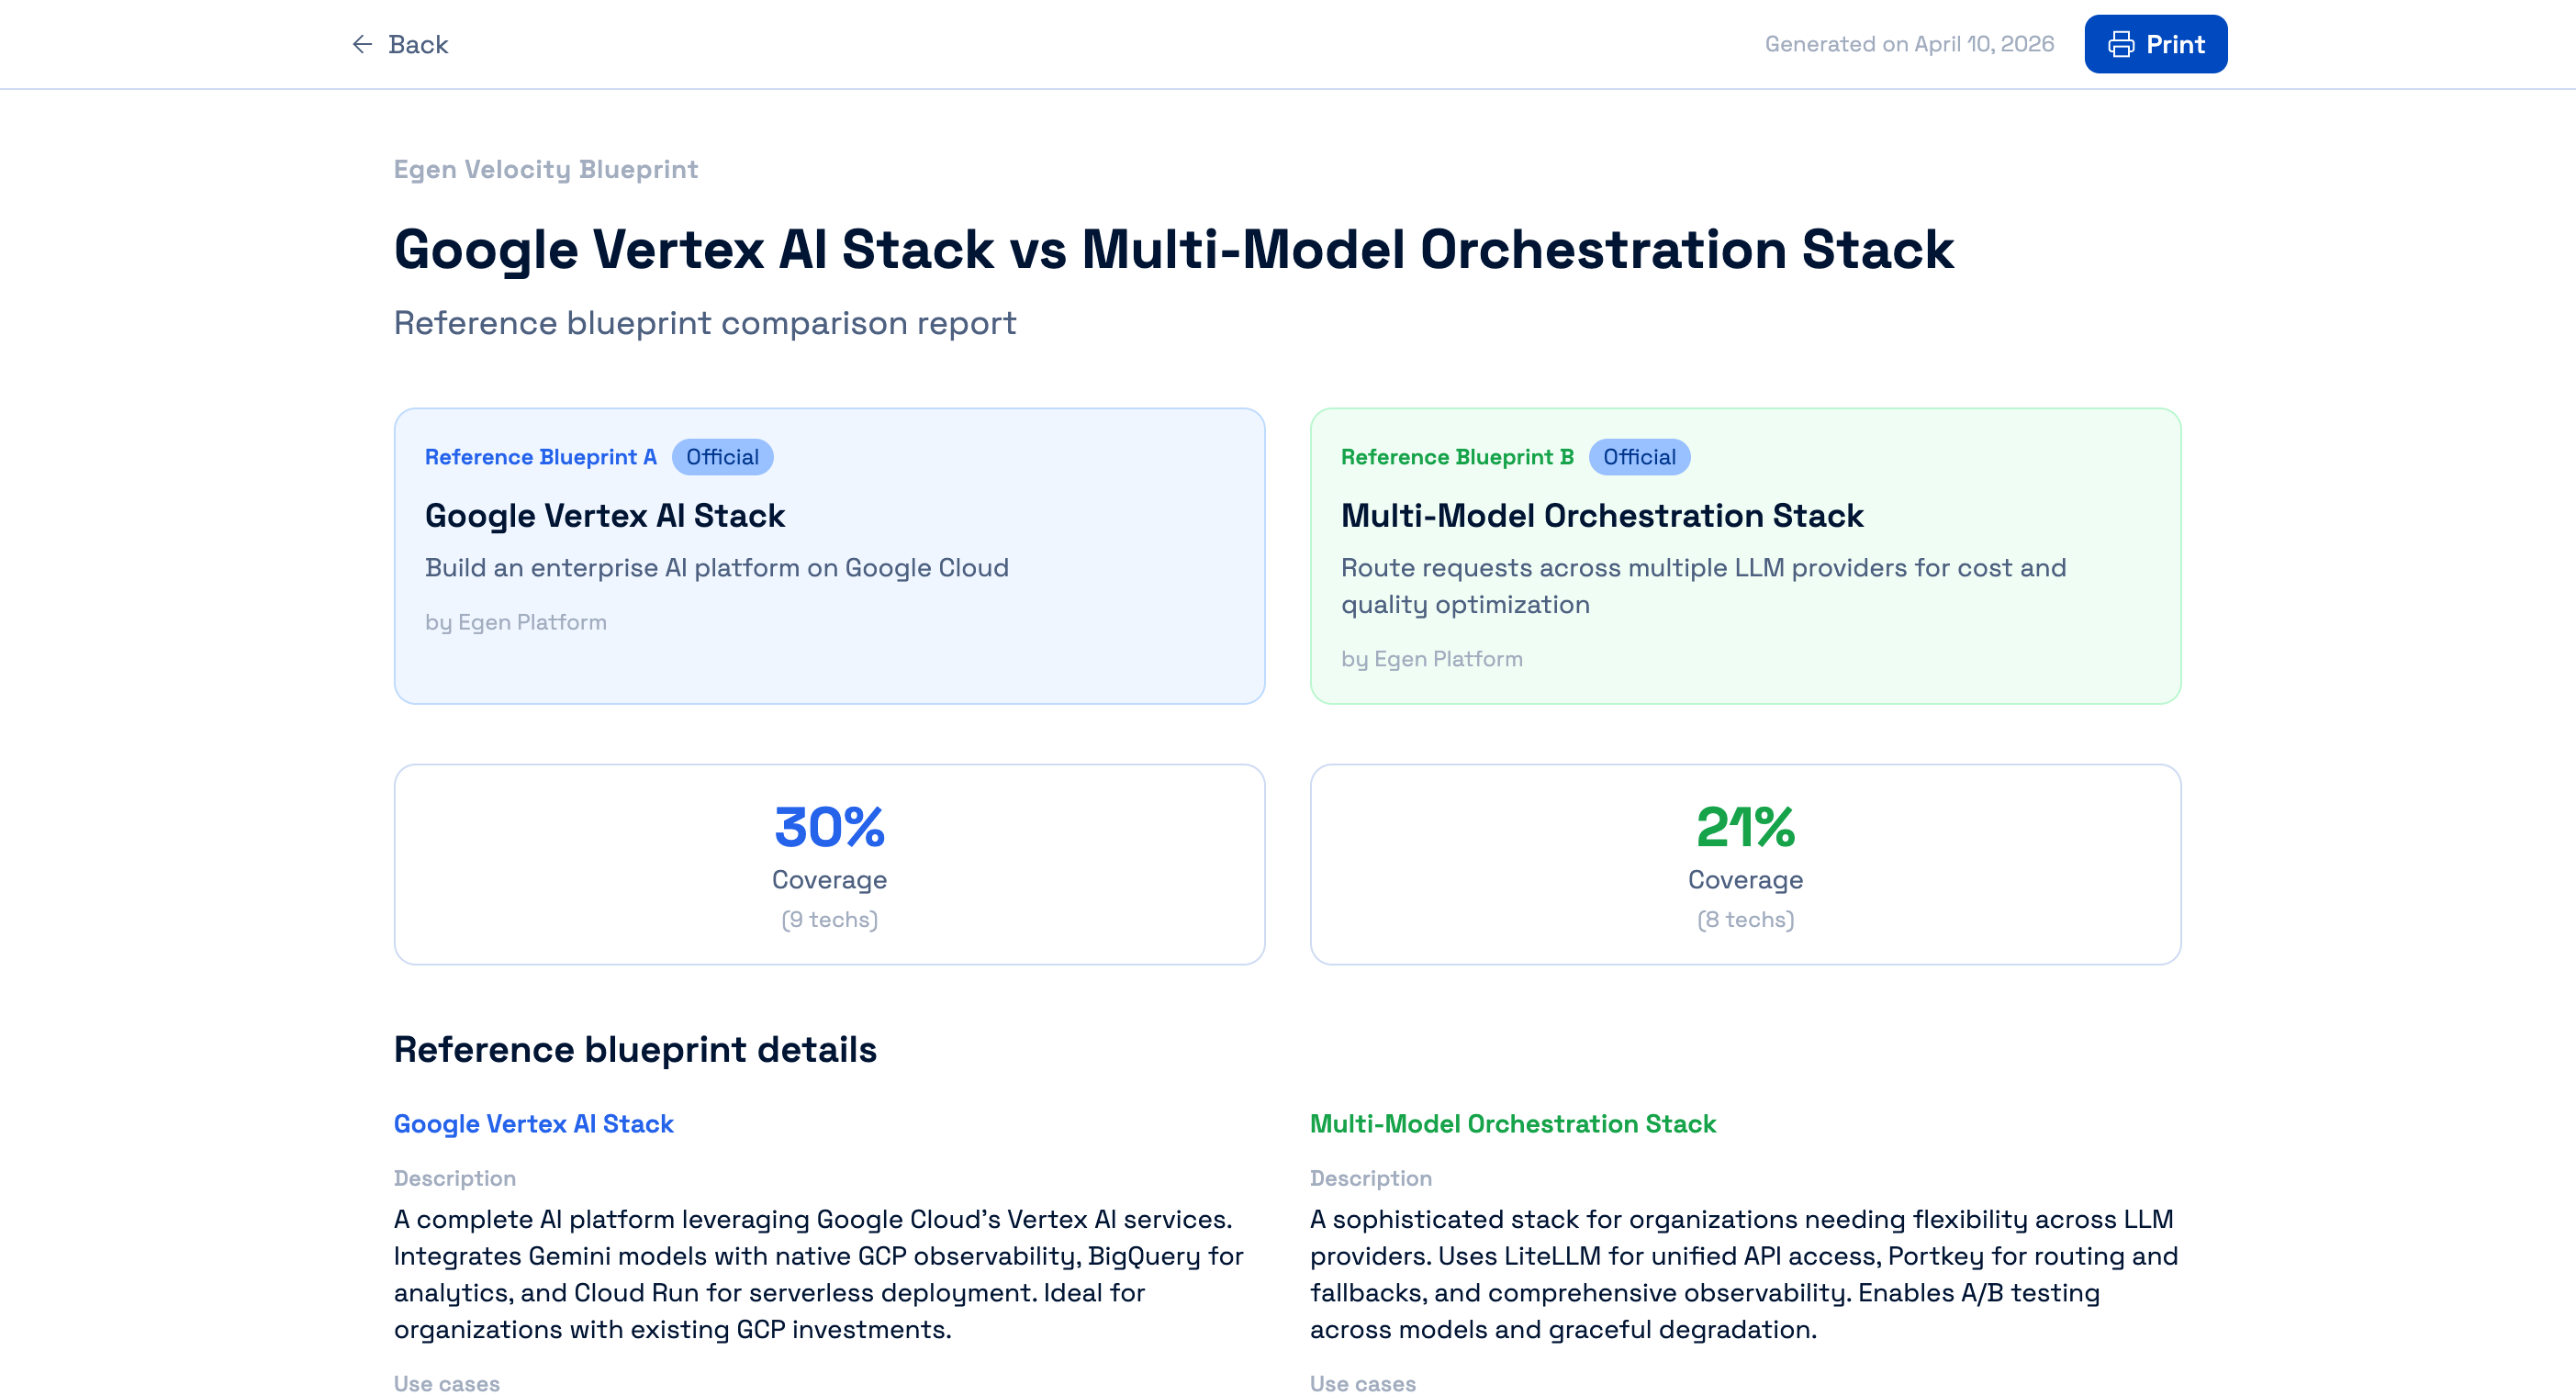This screenshot has width=2576, height=1395.
Task: Click the back arrow icon
Action: (362, 44)
